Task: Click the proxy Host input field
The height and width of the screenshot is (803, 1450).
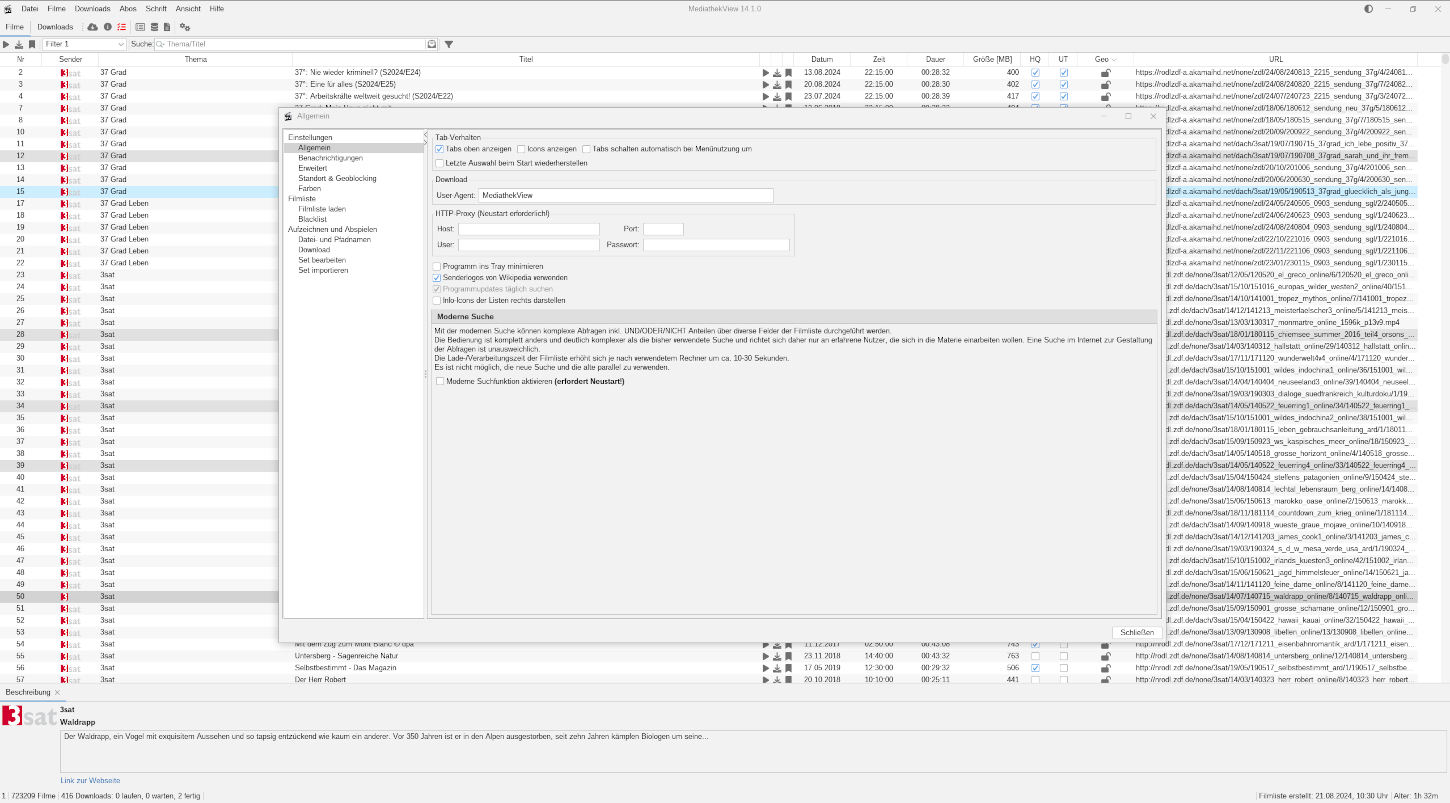Action: click(x=529, y=229)
